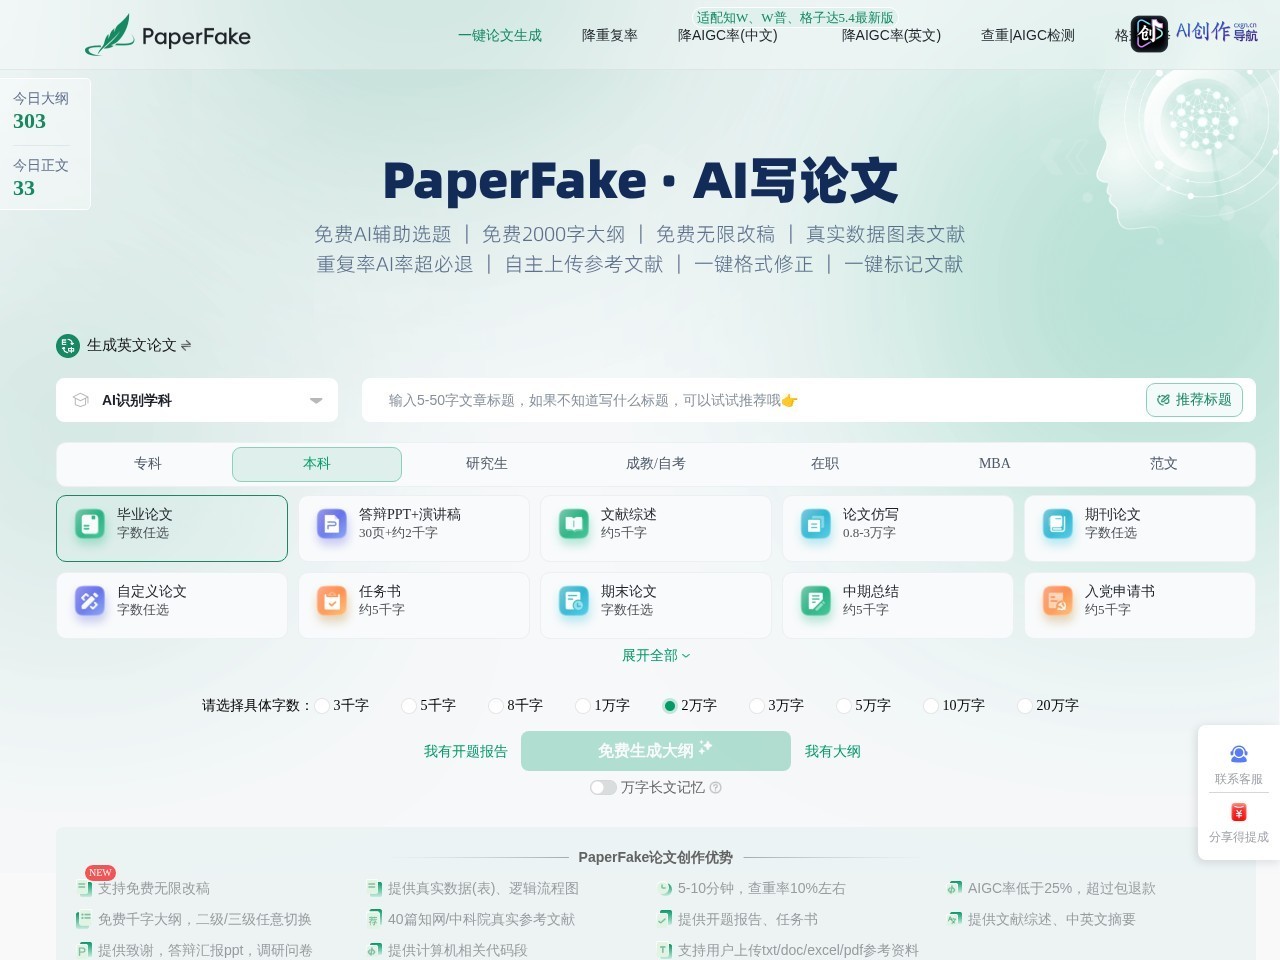Screen dimensions: 1280x960
Task: Select the 论文仿写 cyan icon
Action: [816, 523]
